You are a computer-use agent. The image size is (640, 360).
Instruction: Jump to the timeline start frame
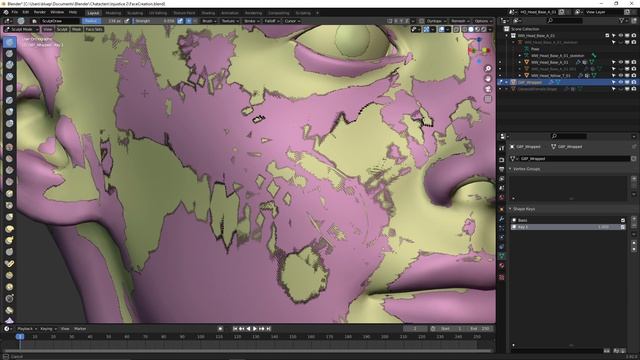coord(235,329)
